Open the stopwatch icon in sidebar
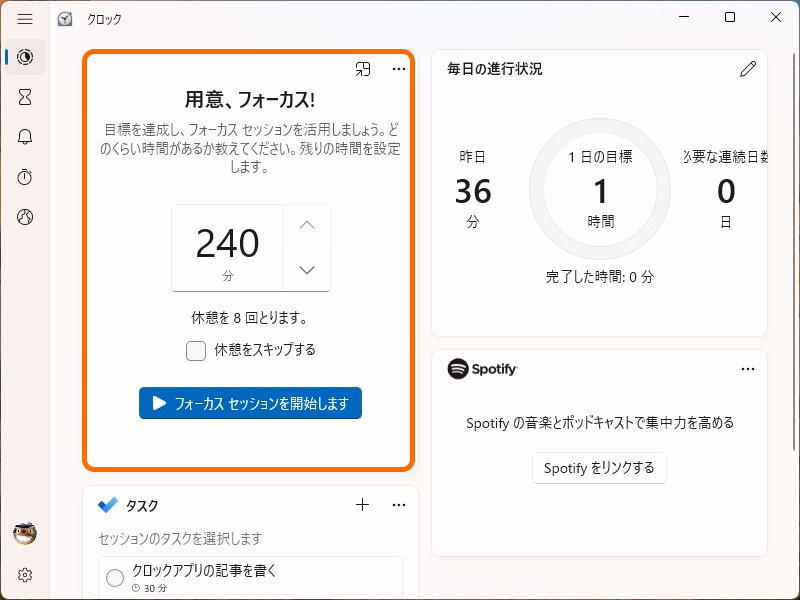This screenshot has width=800, height=600. coord(24,177)
